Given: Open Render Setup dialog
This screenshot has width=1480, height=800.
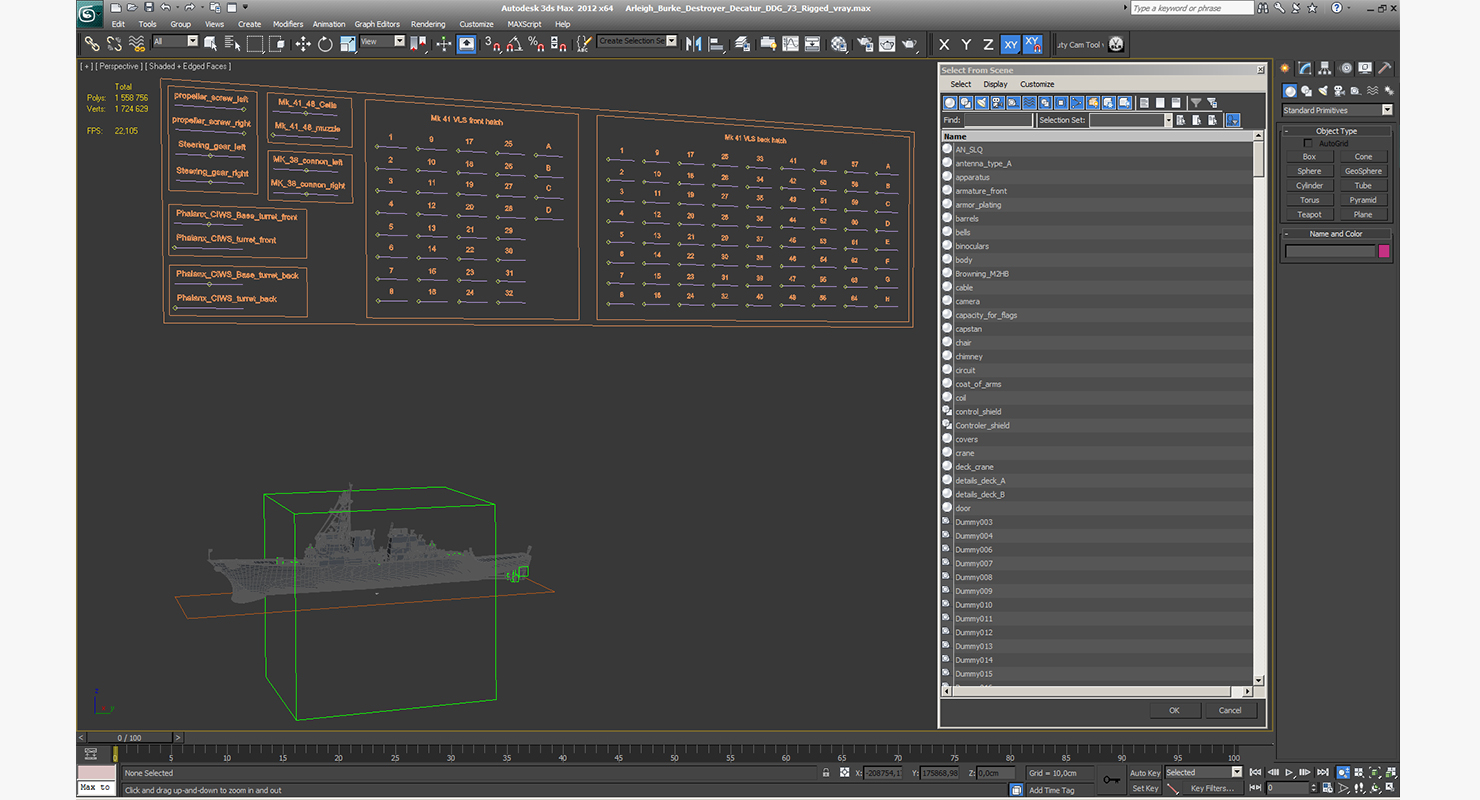Looking at the screenshot, I should click(863, 44).
